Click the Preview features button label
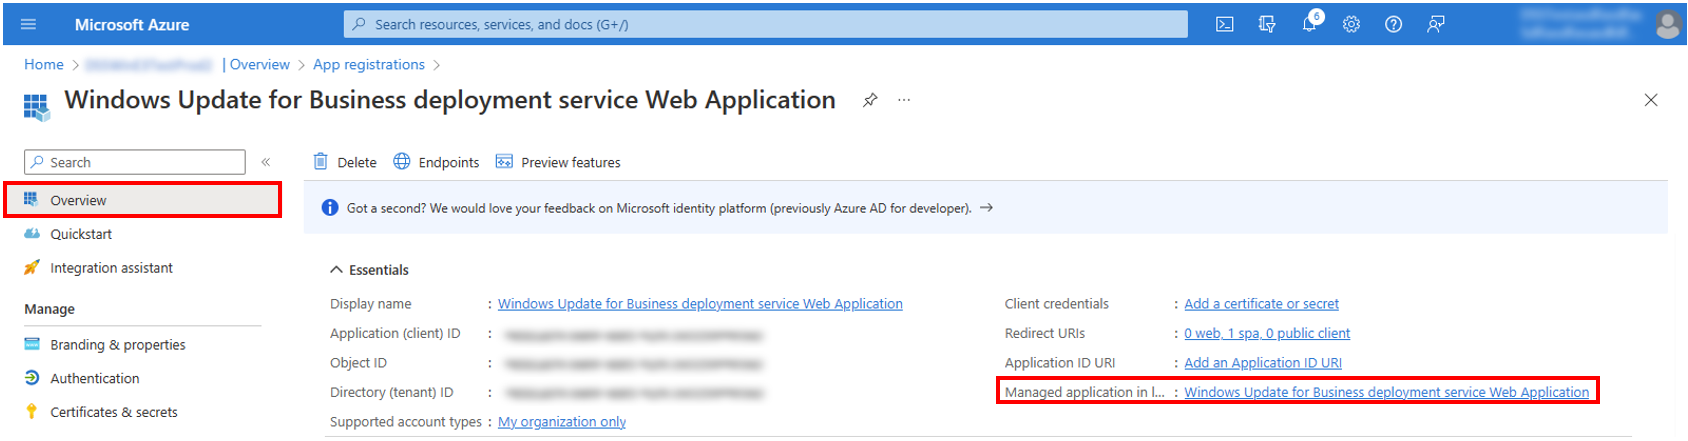This screenshot has height=441, width=1688. tap(571, 162)
